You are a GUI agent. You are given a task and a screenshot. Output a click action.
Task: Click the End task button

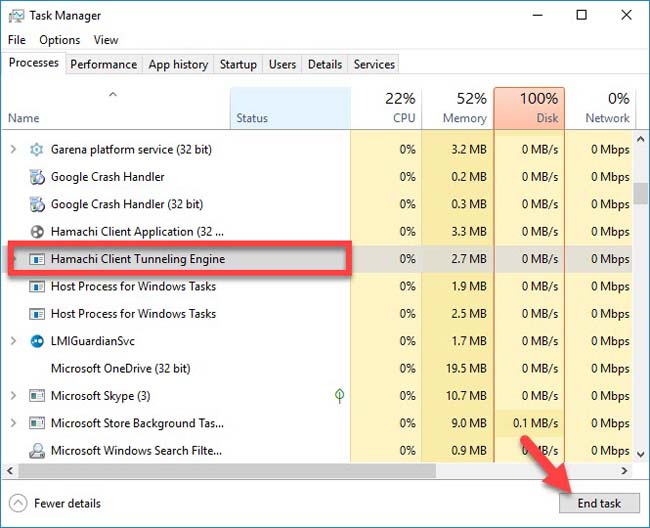[599, 503]
